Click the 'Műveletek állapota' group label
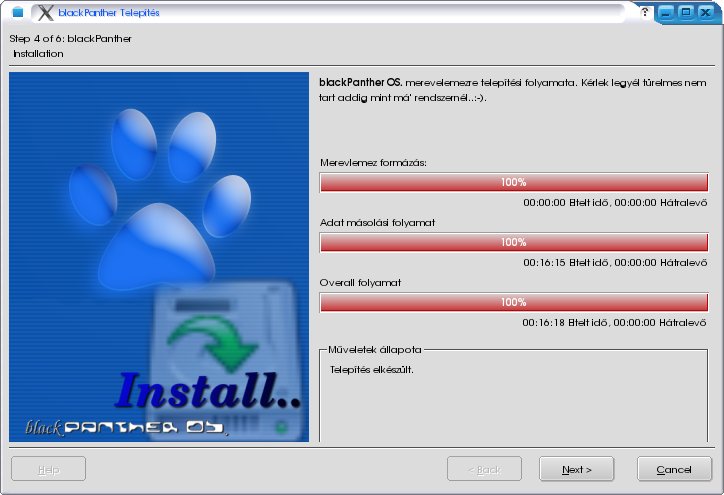Image resolution: width=724 pixels, height=495 pixels. (374, 350)
